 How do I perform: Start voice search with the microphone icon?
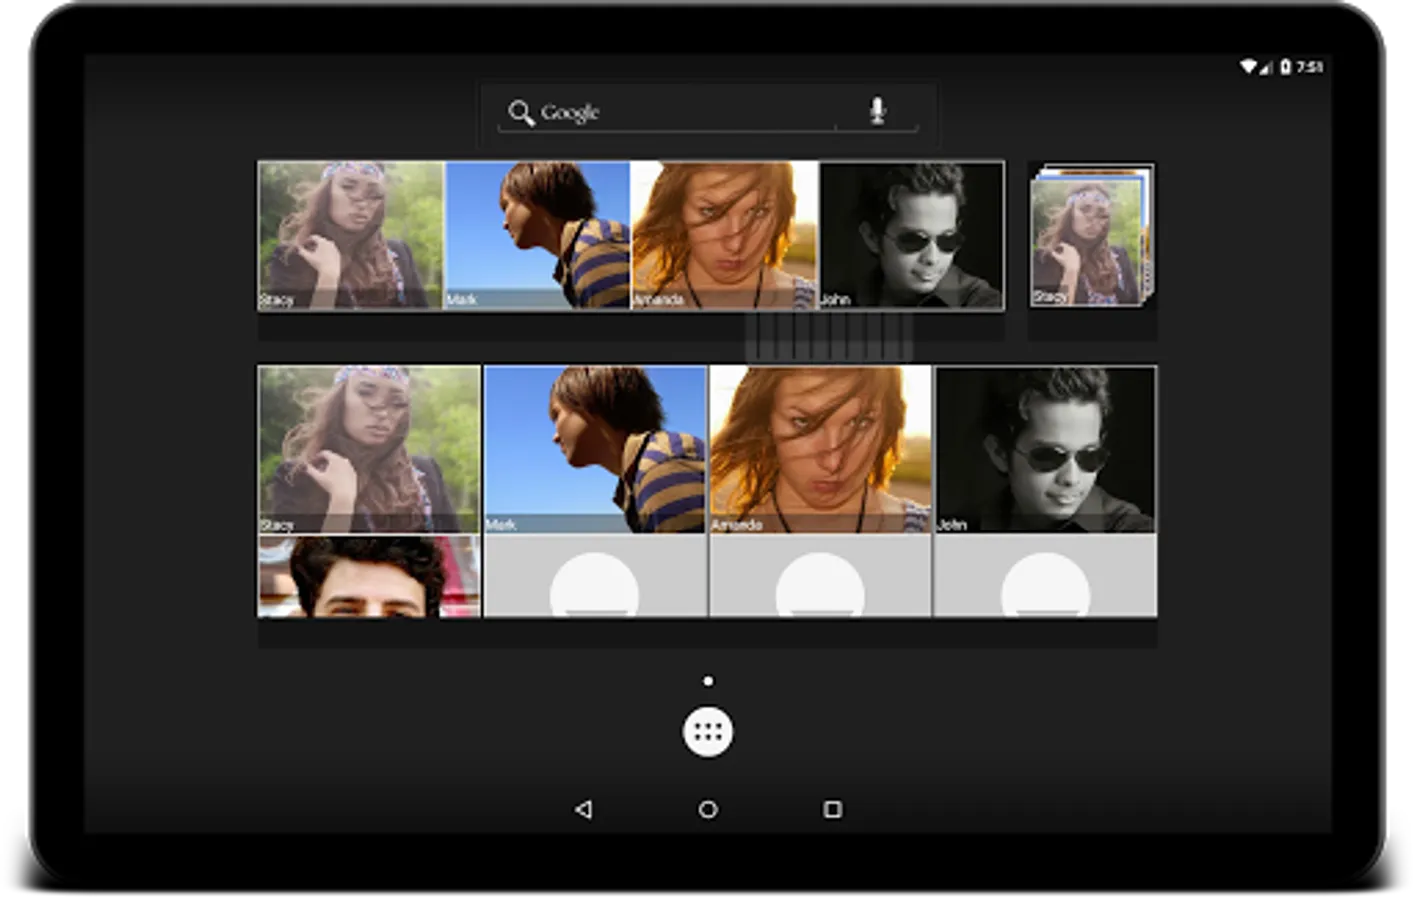coord(877,111)
